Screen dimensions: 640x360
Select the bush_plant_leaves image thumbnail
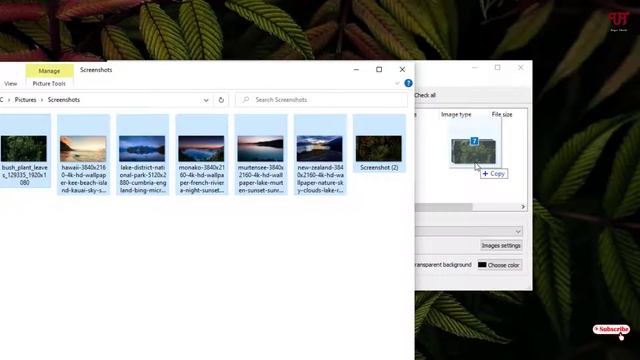24,149
